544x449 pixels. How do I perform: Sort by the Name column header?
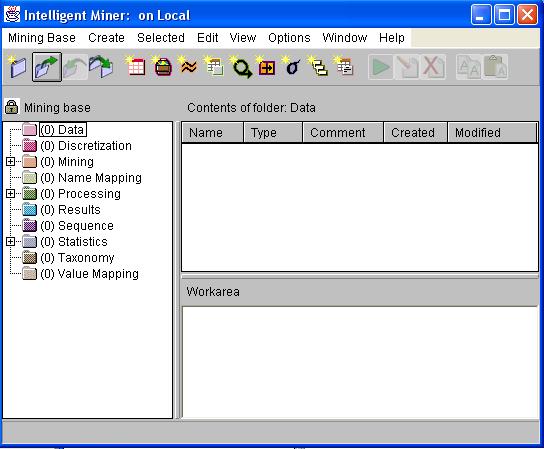213,133
